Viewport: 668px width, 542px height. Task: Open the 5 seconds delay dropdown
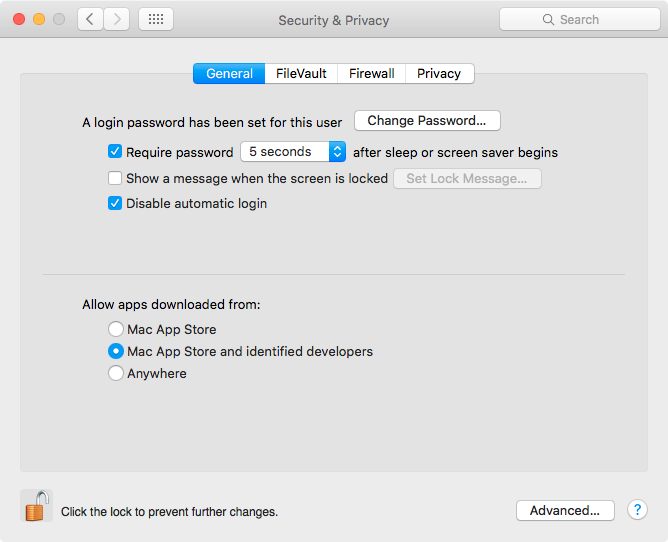tap(293, 152)
